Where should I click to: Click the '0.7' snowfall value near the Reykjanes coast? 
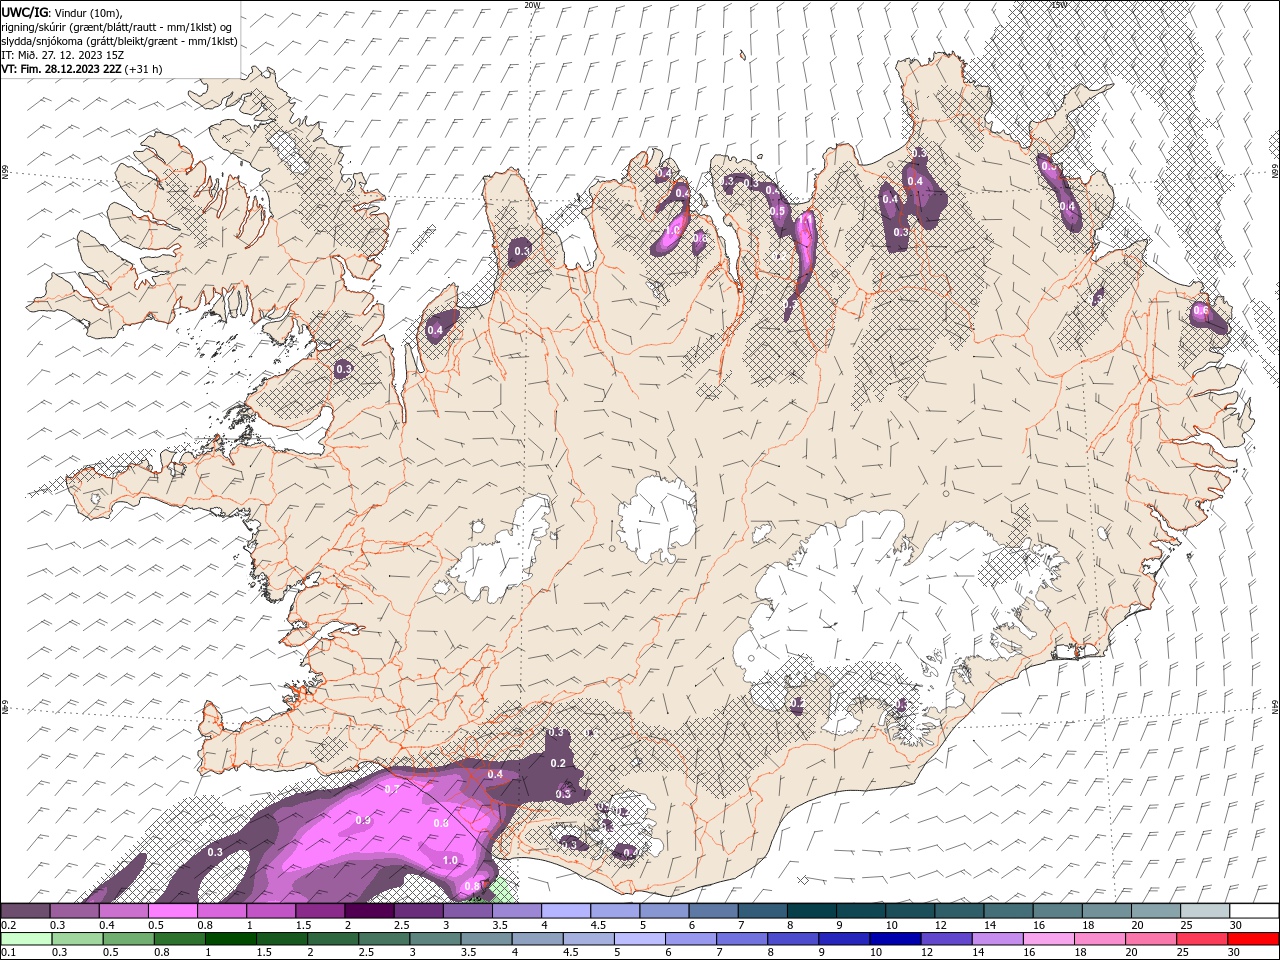pyautogui.click(x=392, y=789)
